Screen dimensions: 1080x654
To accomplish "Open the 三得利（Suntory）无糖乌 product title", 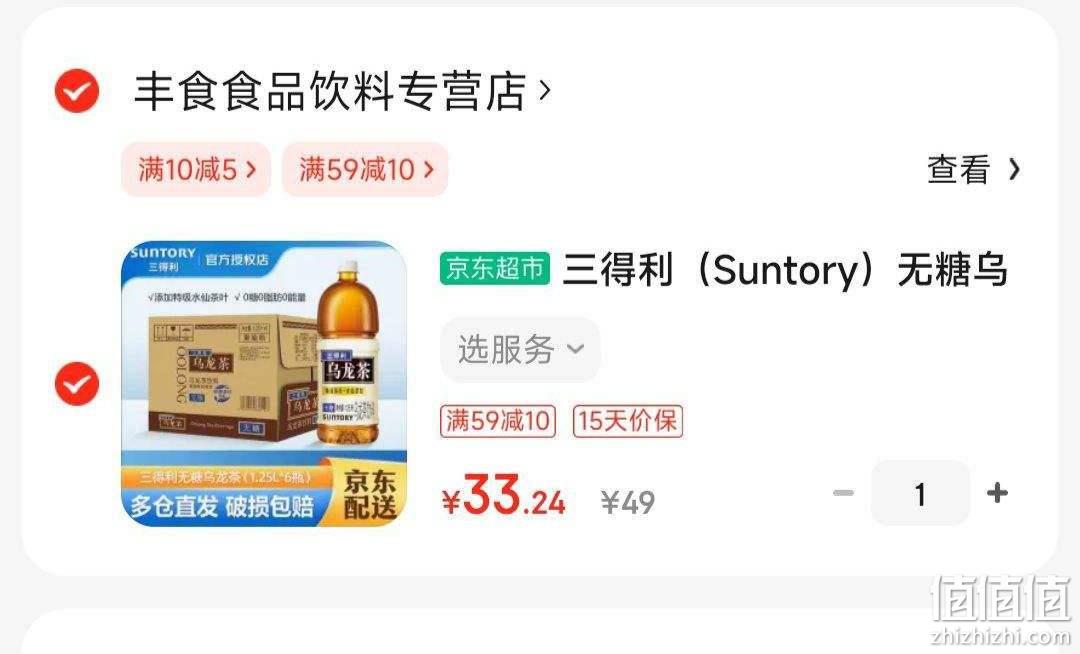I will (785, 269).
